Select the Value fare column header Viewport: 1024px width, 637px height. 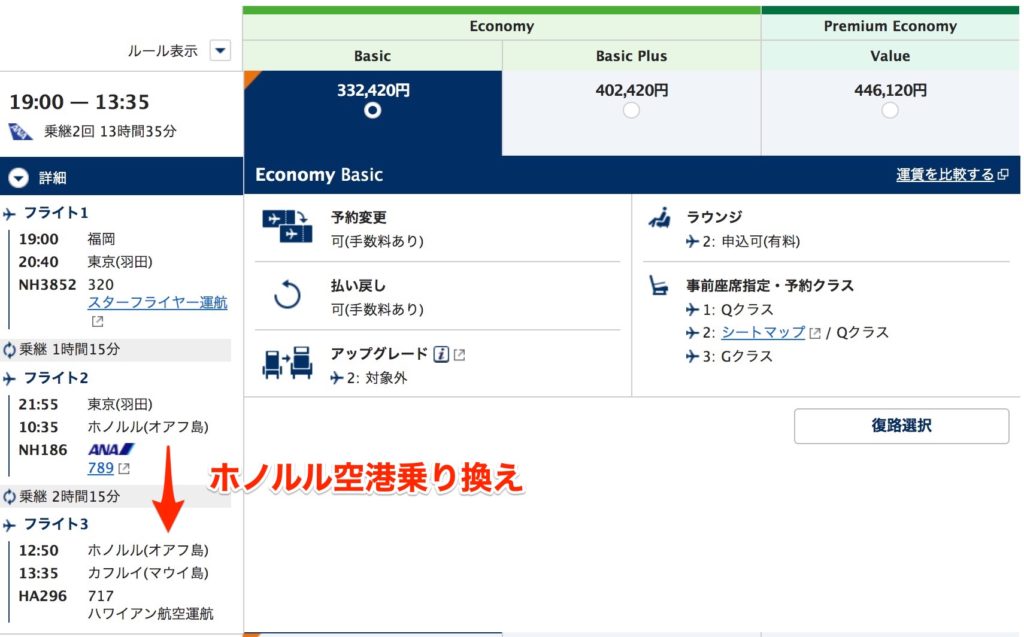click(890, 56)
